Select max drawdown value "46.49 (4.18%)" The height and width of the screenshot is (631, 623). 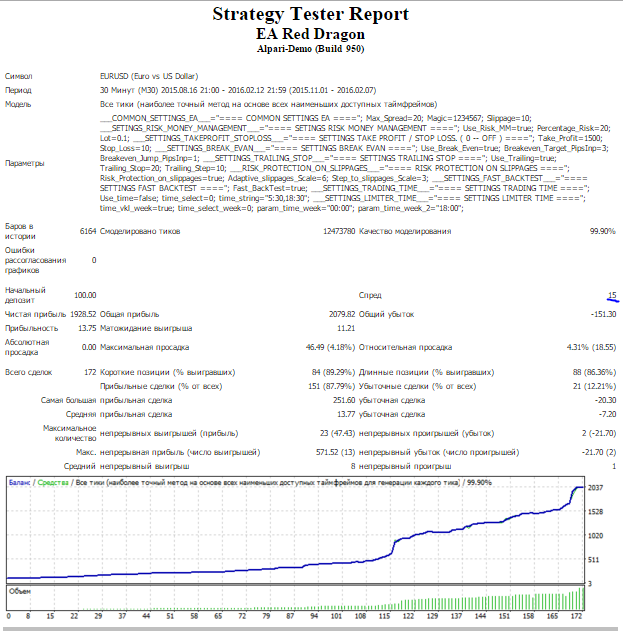coord(330,347)
